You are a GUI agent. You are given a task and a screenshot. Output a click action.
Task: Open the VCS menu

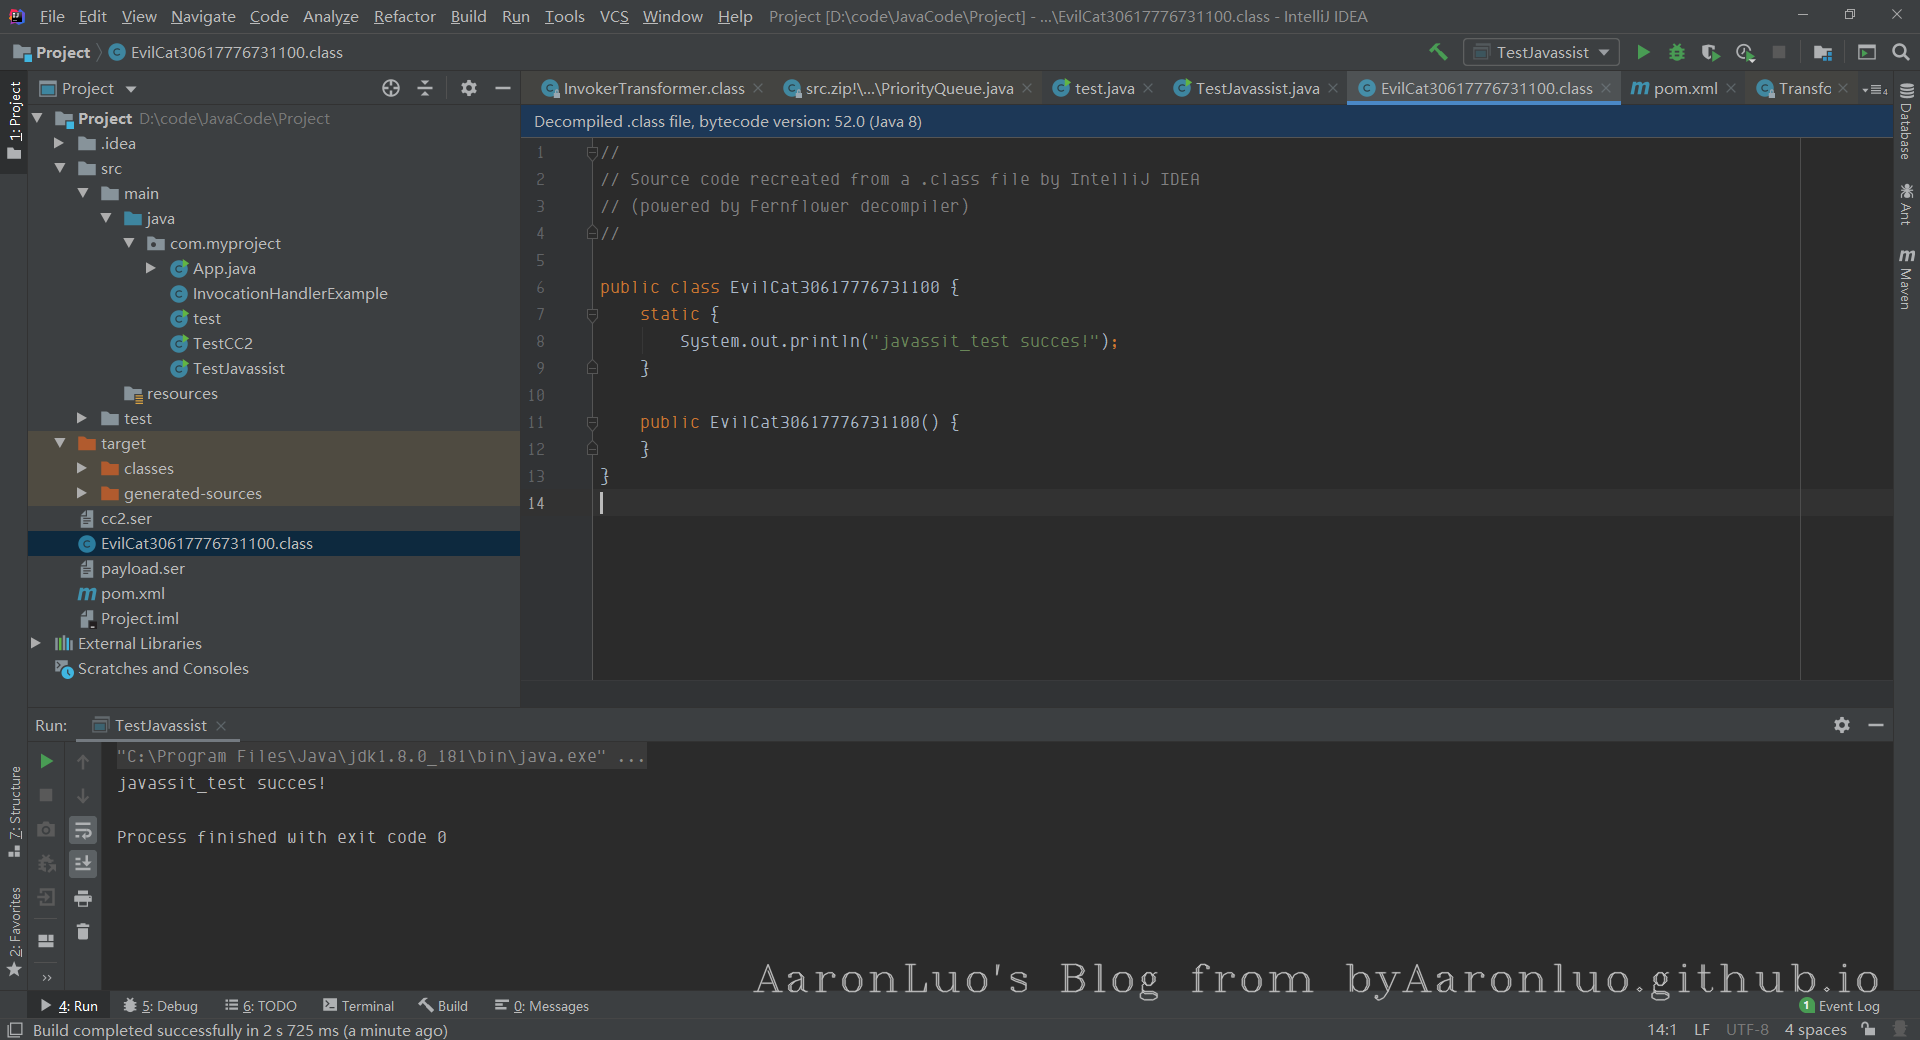(614, 16)
